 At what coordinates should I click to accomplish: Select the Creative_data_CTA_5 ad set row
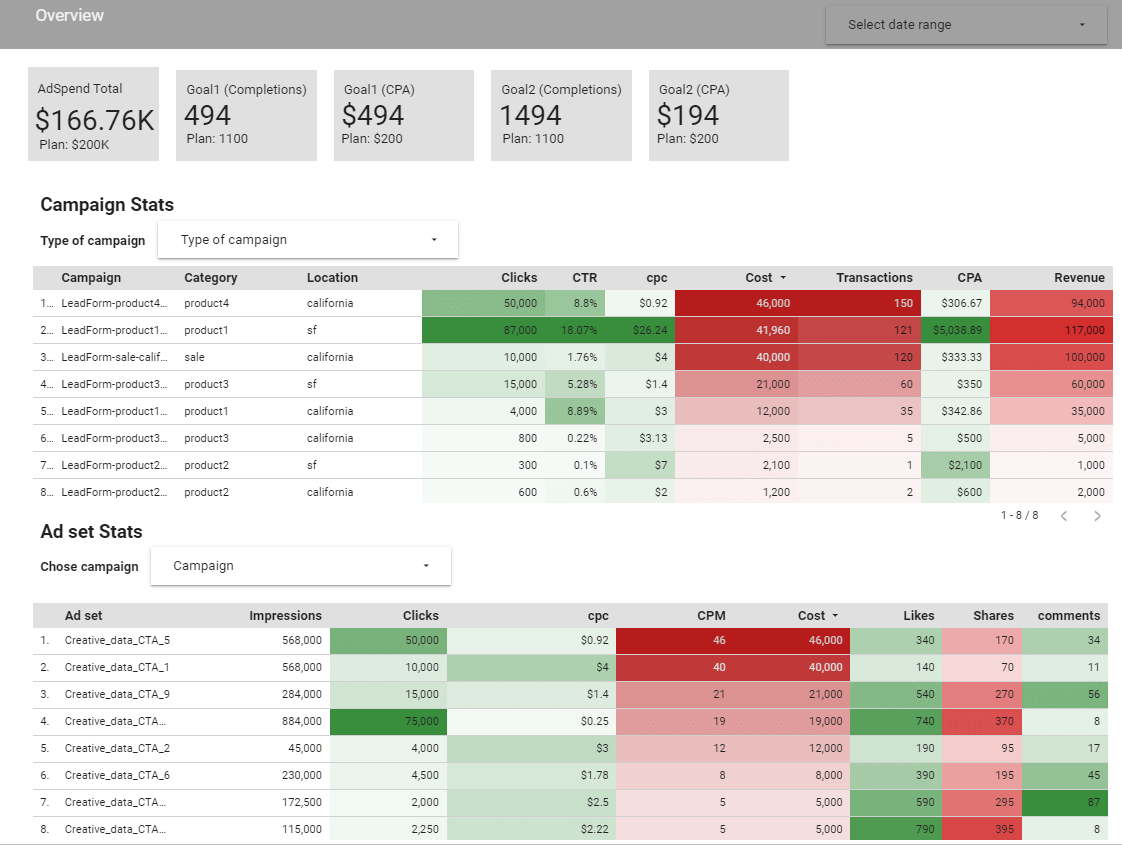point(117,641)
